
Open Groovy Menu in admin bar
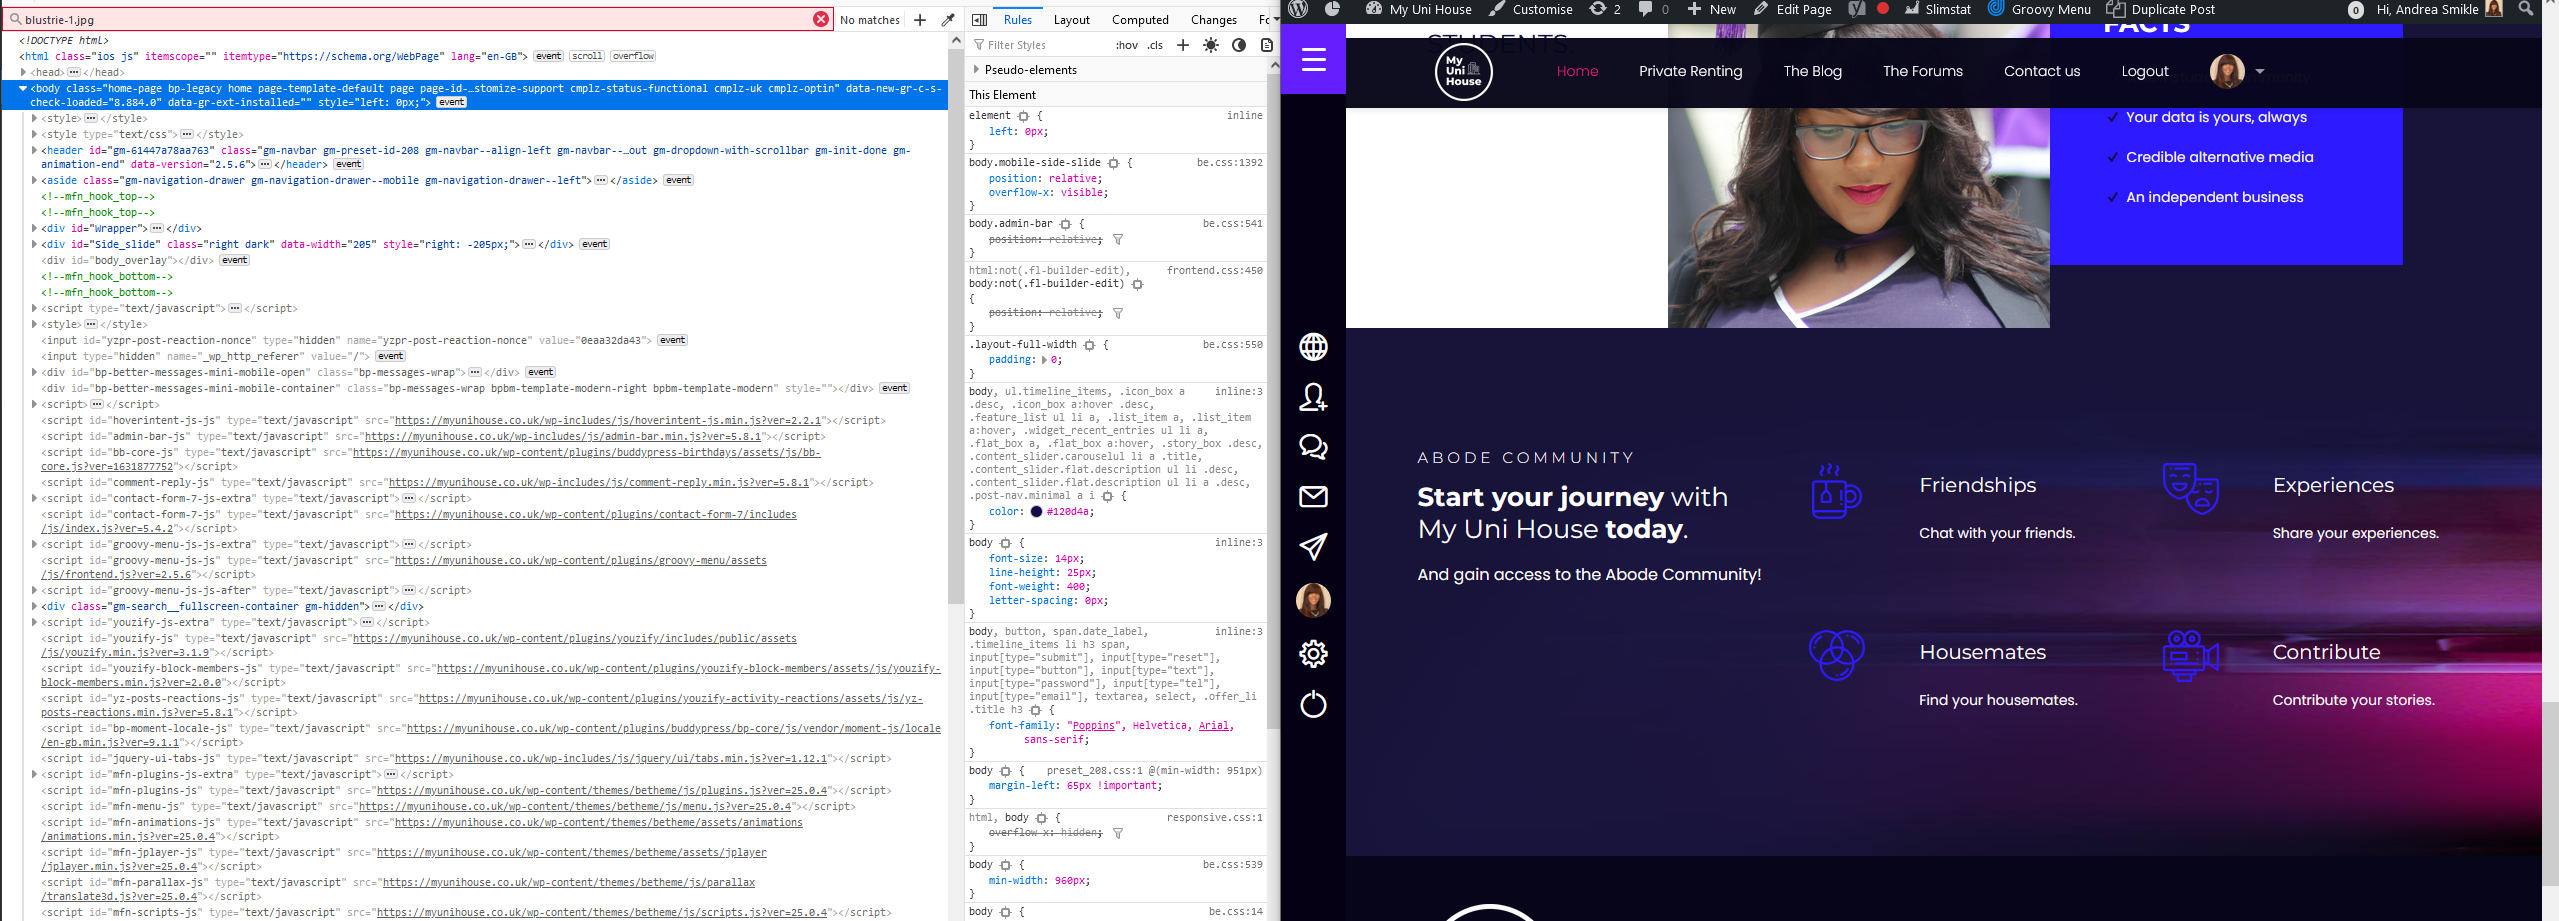pos(2039,9)
